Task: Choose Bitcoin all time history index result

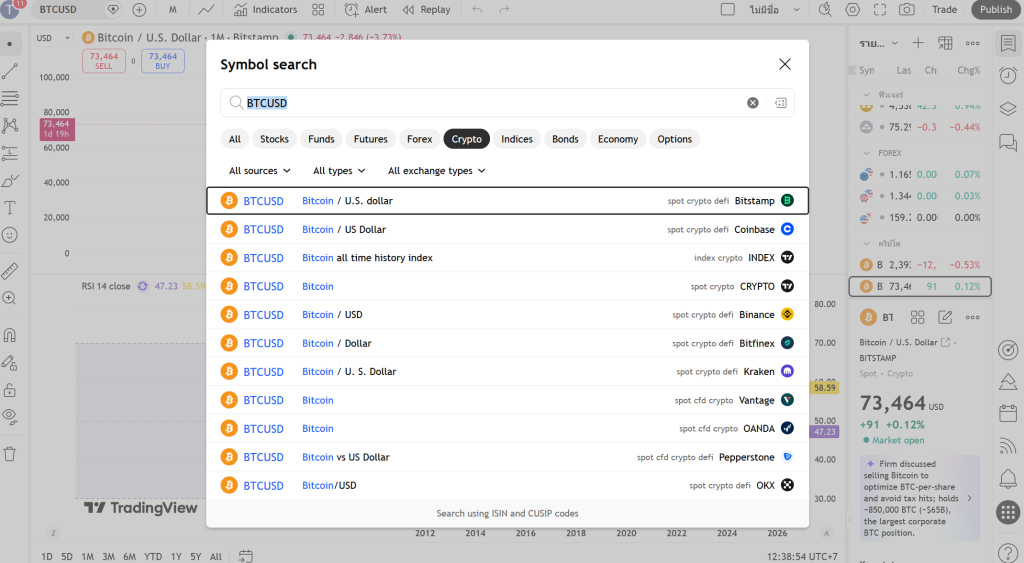Action: pos(507,257)
